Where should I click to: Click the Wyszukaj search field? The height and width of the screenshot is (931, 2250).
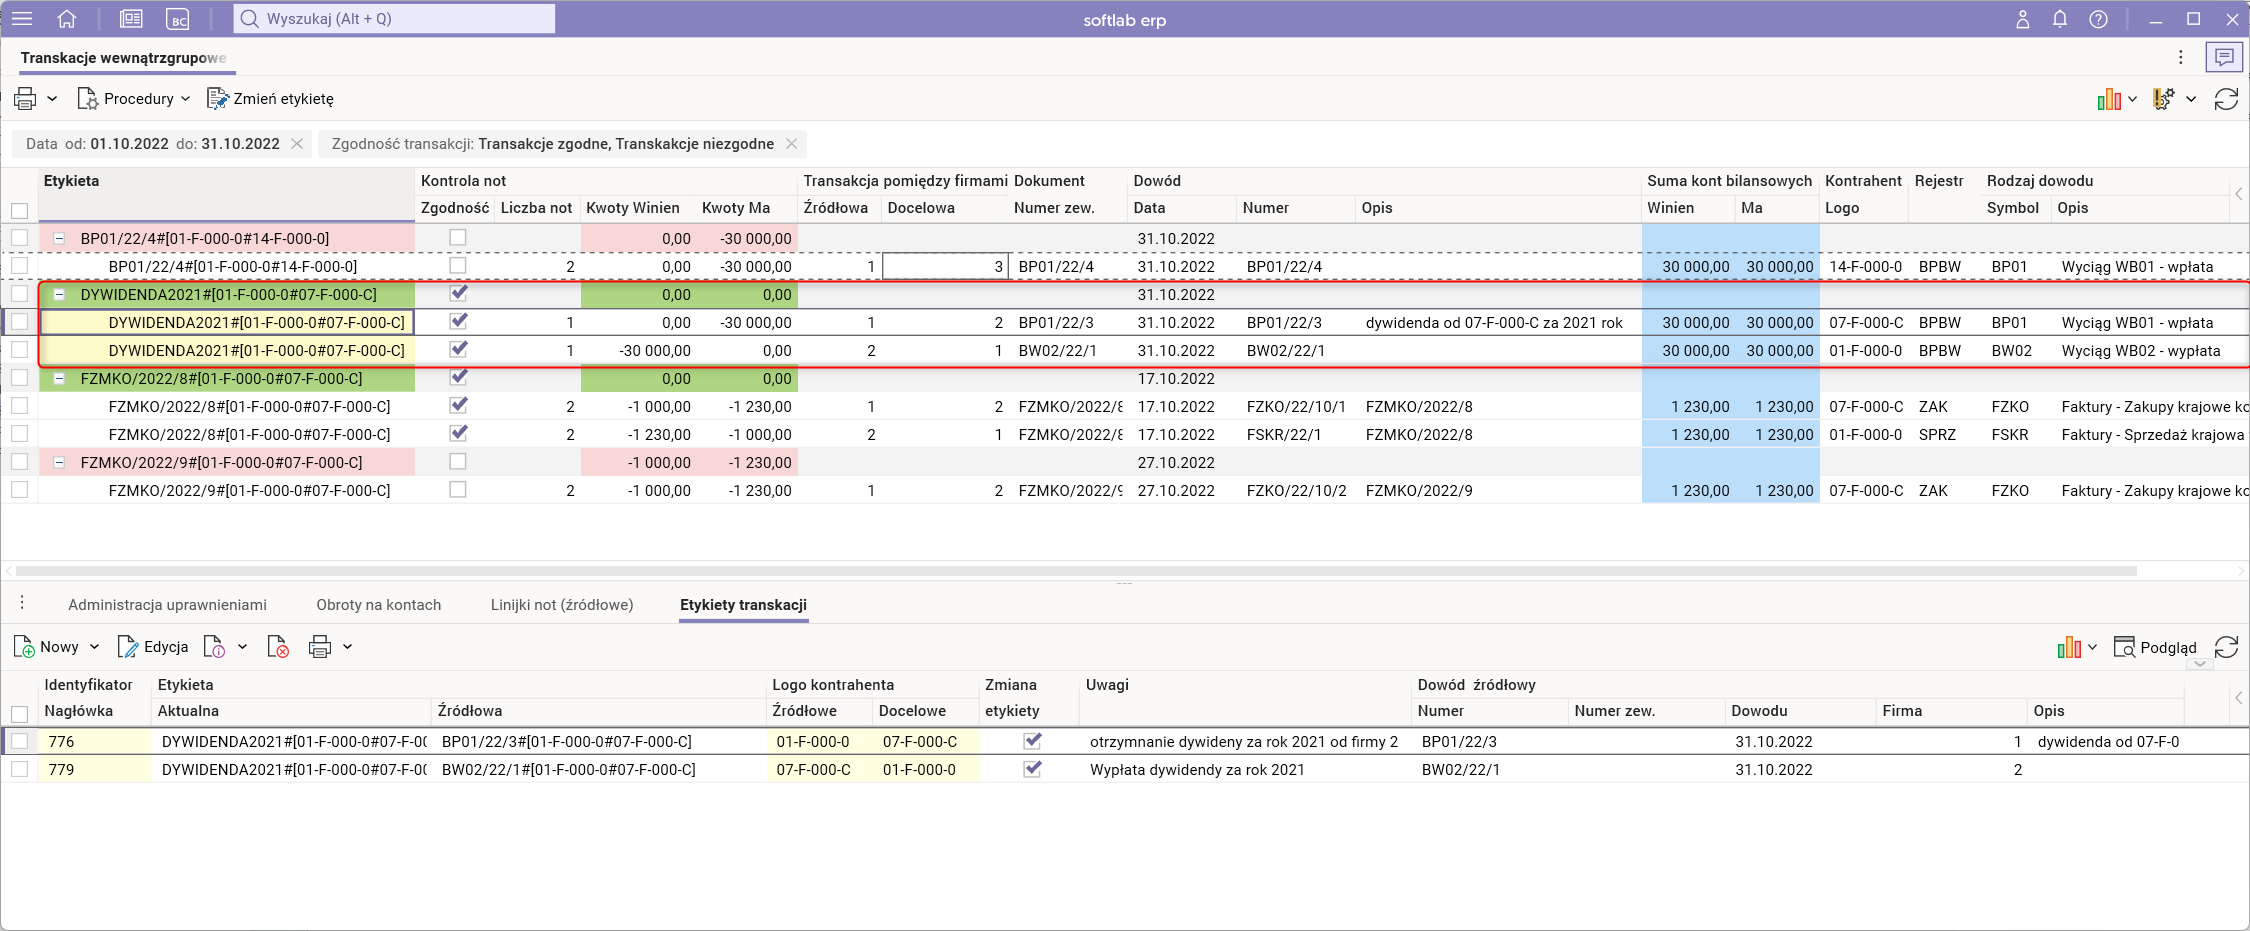[395, 19]
